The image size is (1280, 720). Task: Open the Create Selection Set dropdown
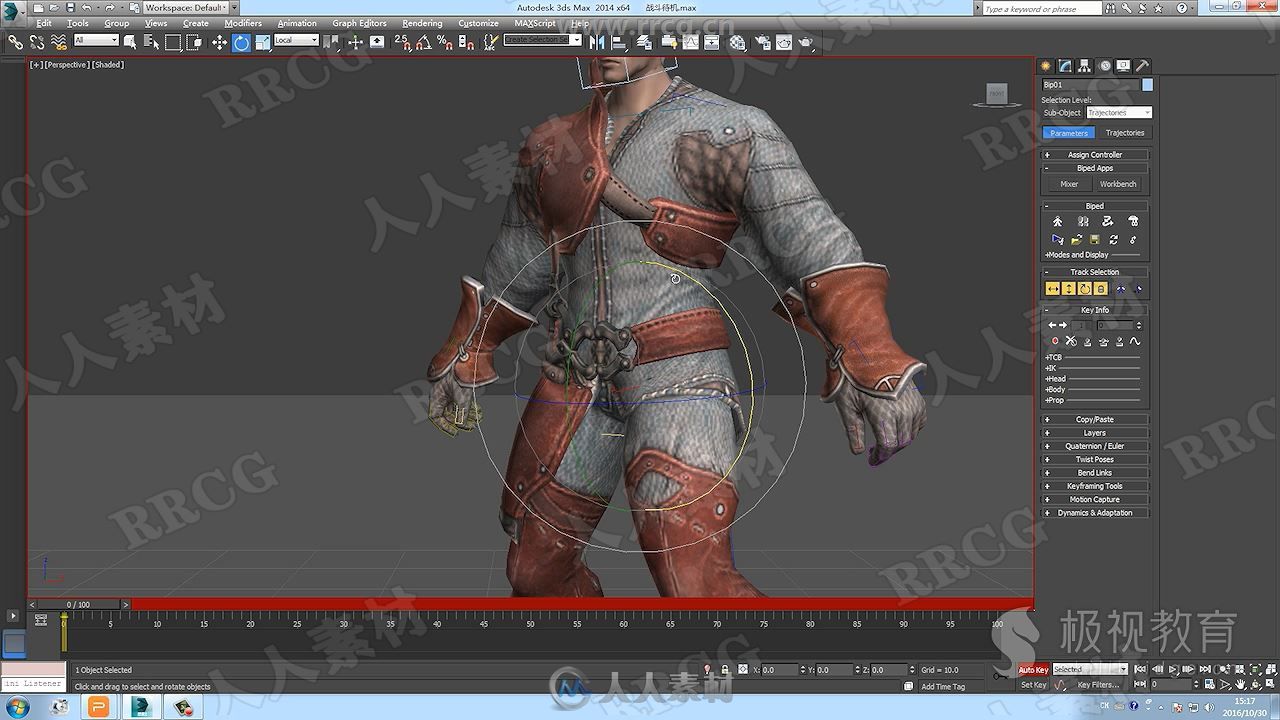click(542, 40)
